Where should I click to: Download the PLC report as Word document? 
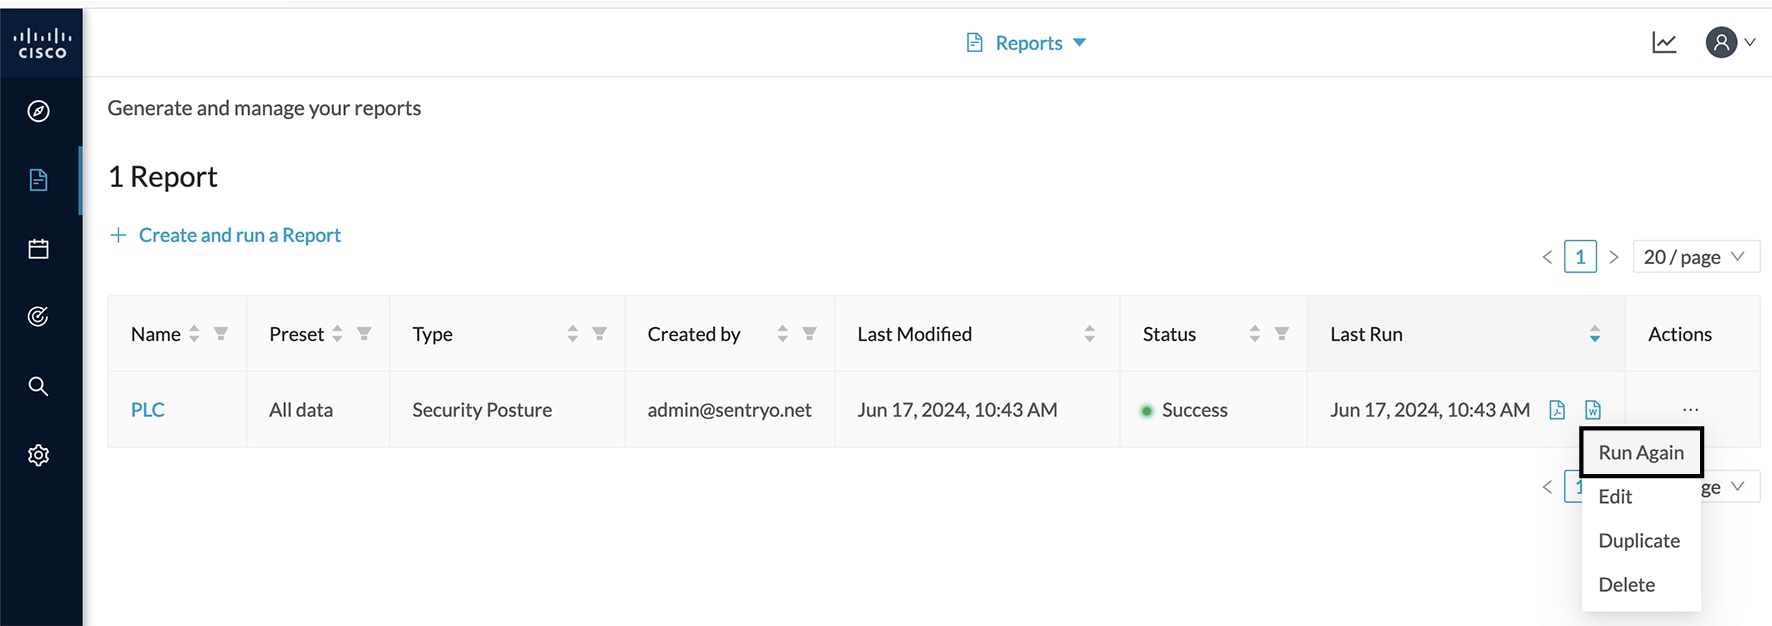1593,410
